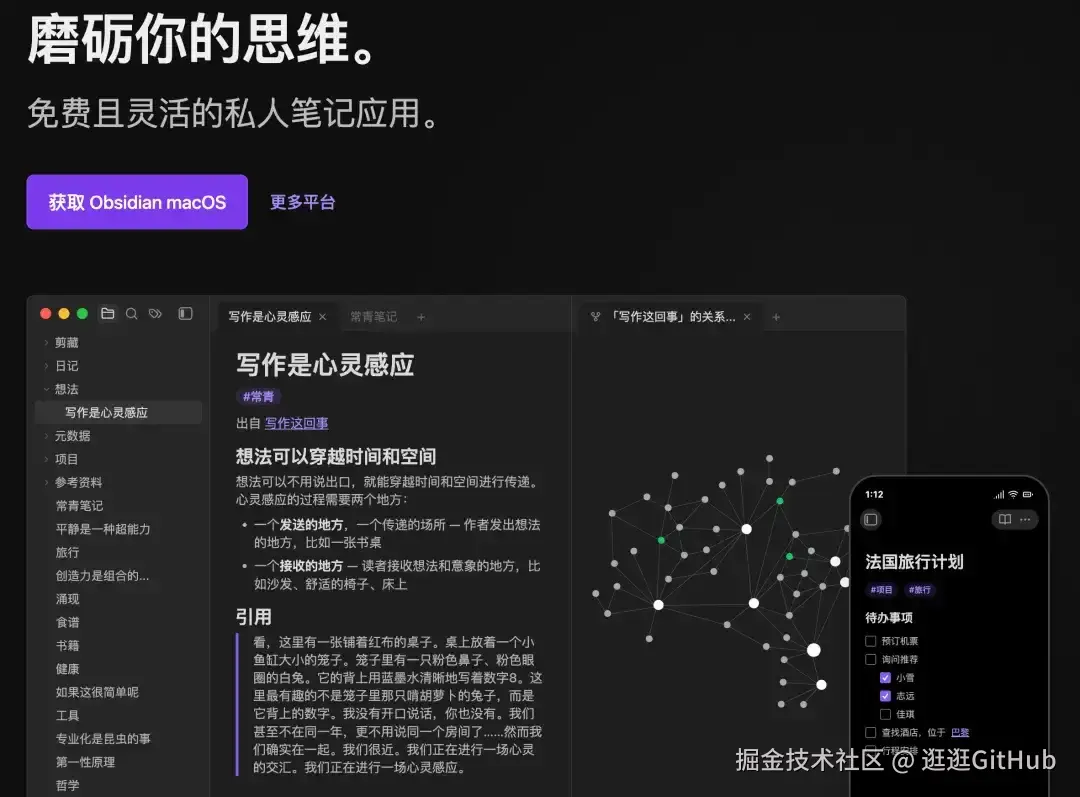The width and height of the screenshot is (1080, 797).
Task: Select the 「写作这回事」的关系 tab
Action: (x=673, y=317)
